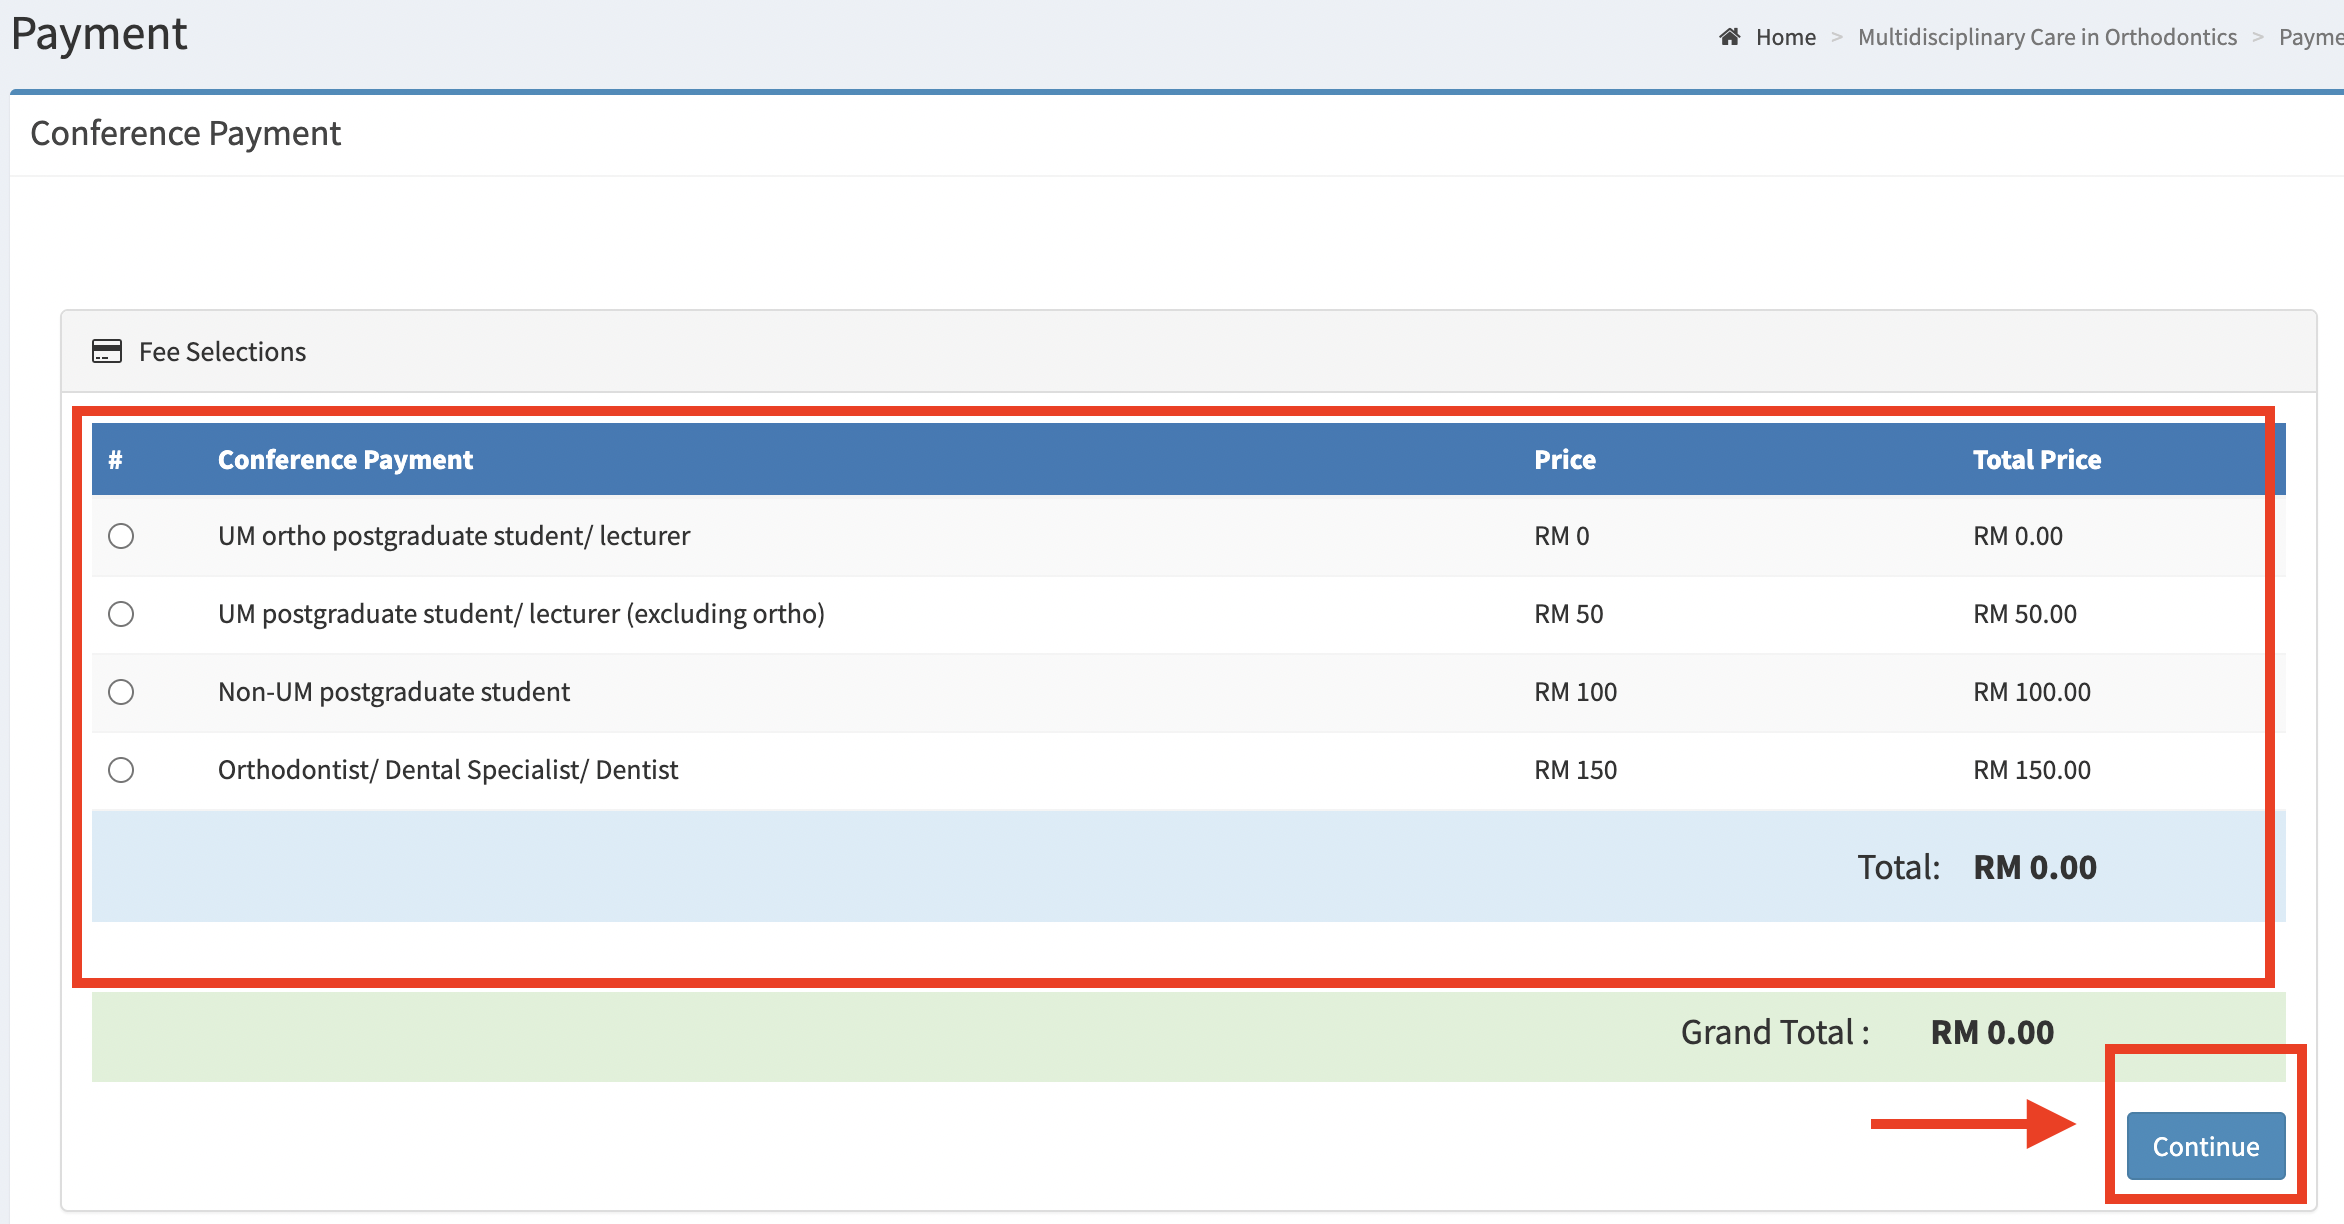Click the 'Price' column header
Viewport: 2344px width, 1224px height.
point(1565,460)
